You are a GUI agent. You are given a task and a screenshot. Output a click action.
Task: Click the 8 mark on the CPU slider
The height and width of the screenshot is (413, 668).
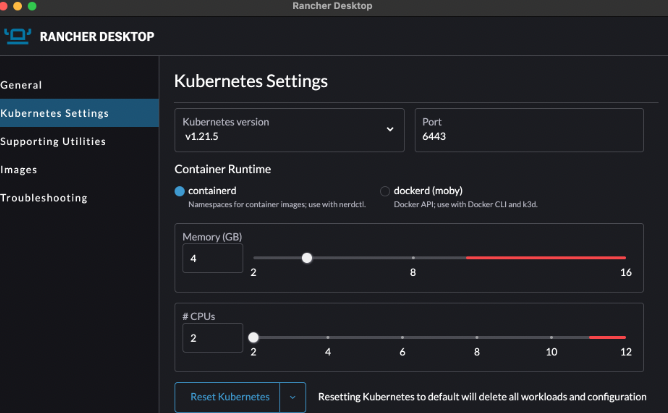(477, 338)
